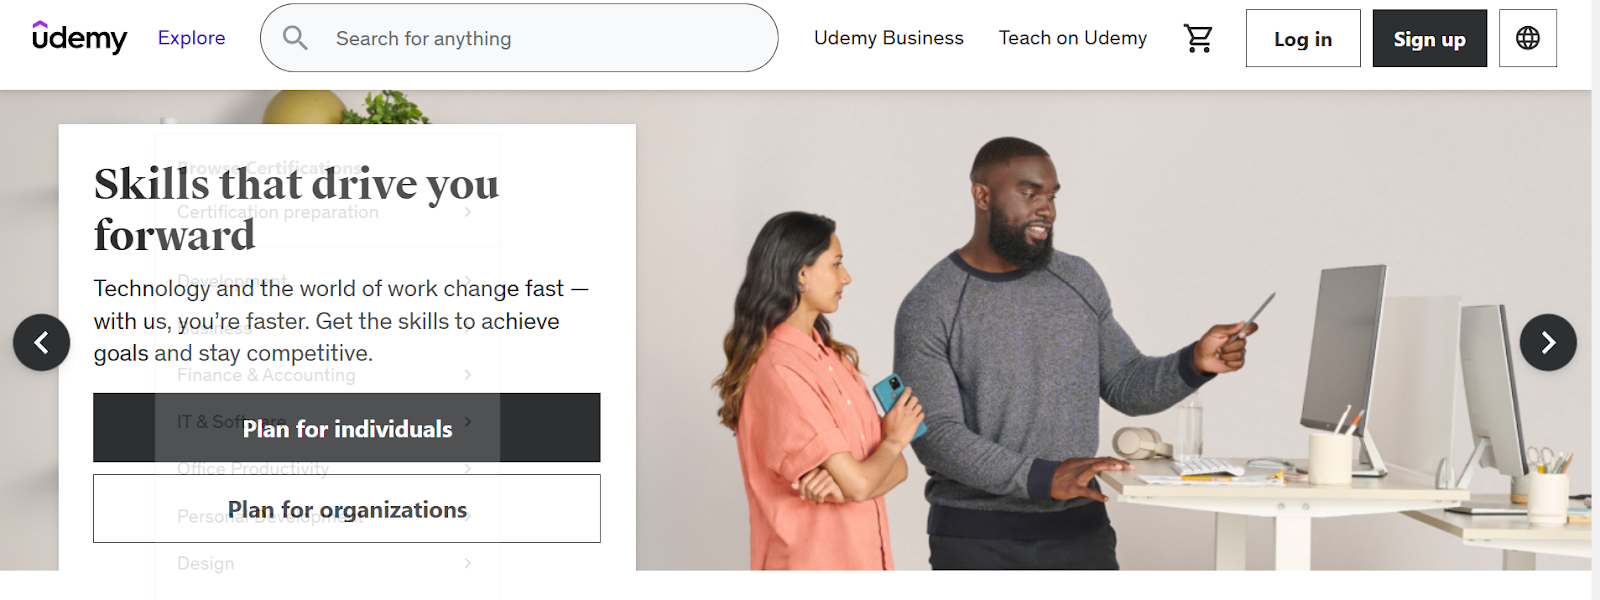Open the Explore menu
This screenshot has width=1600, height=600.
[x=191, y=38]
